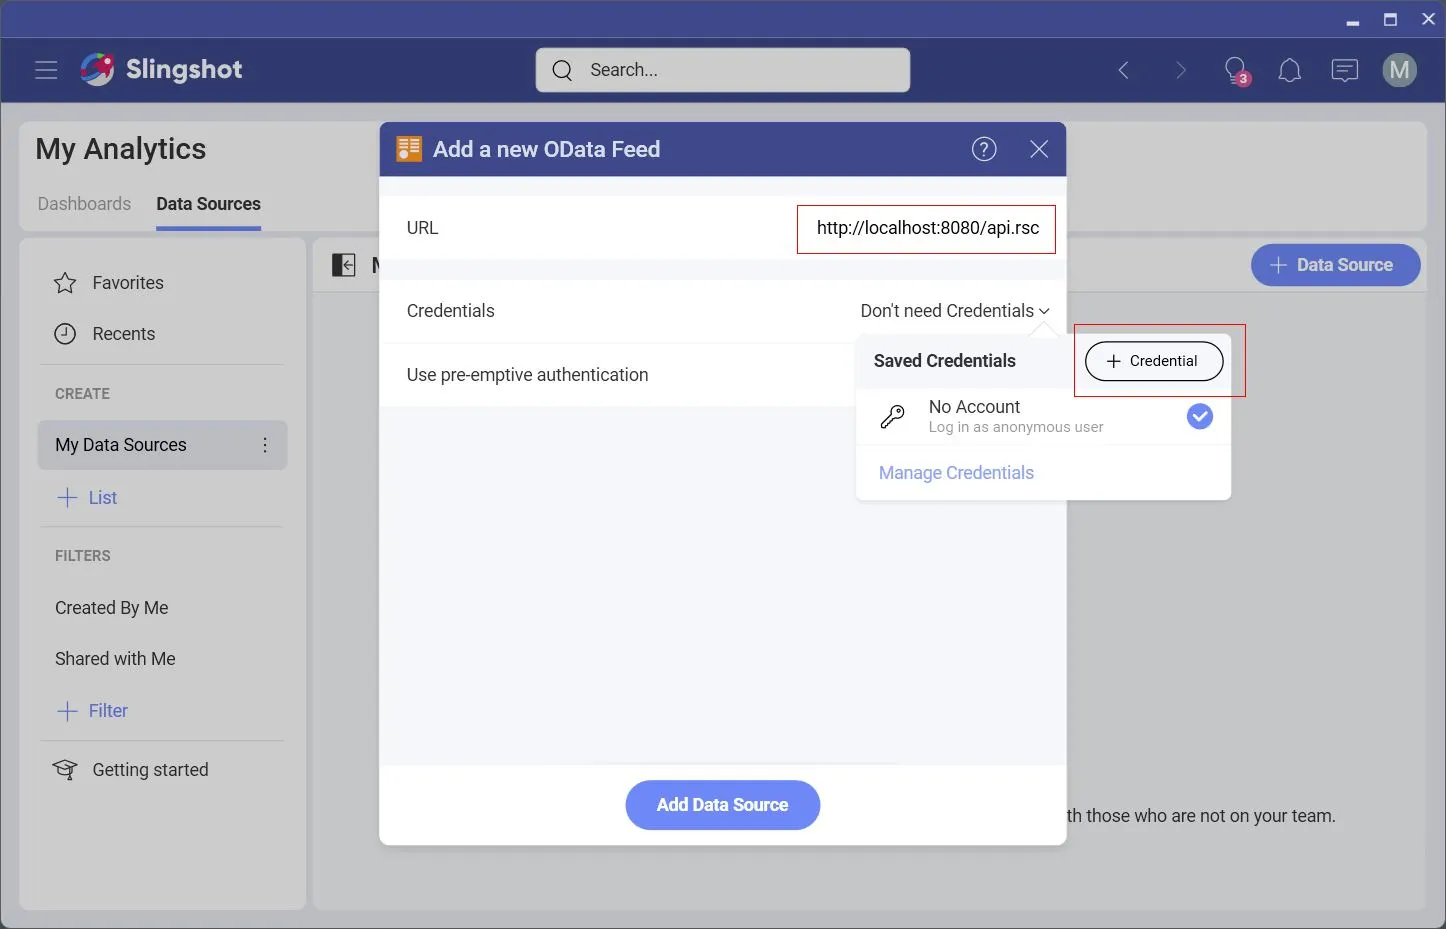This screenshot has height=929, width=1446.
Task: Click the URL input field
Action: pos(926,229)
